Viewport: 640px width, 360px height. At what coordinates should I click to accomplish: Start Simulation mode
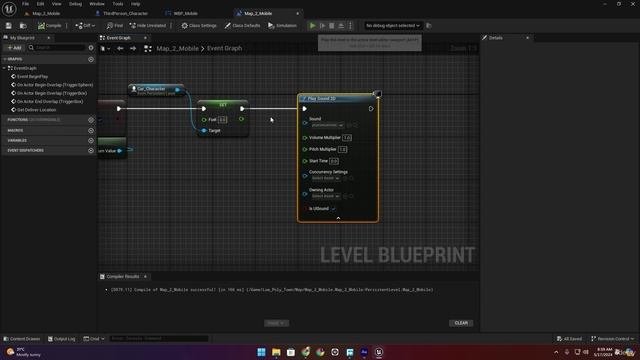pyautogui.click(x=282, y=26)
